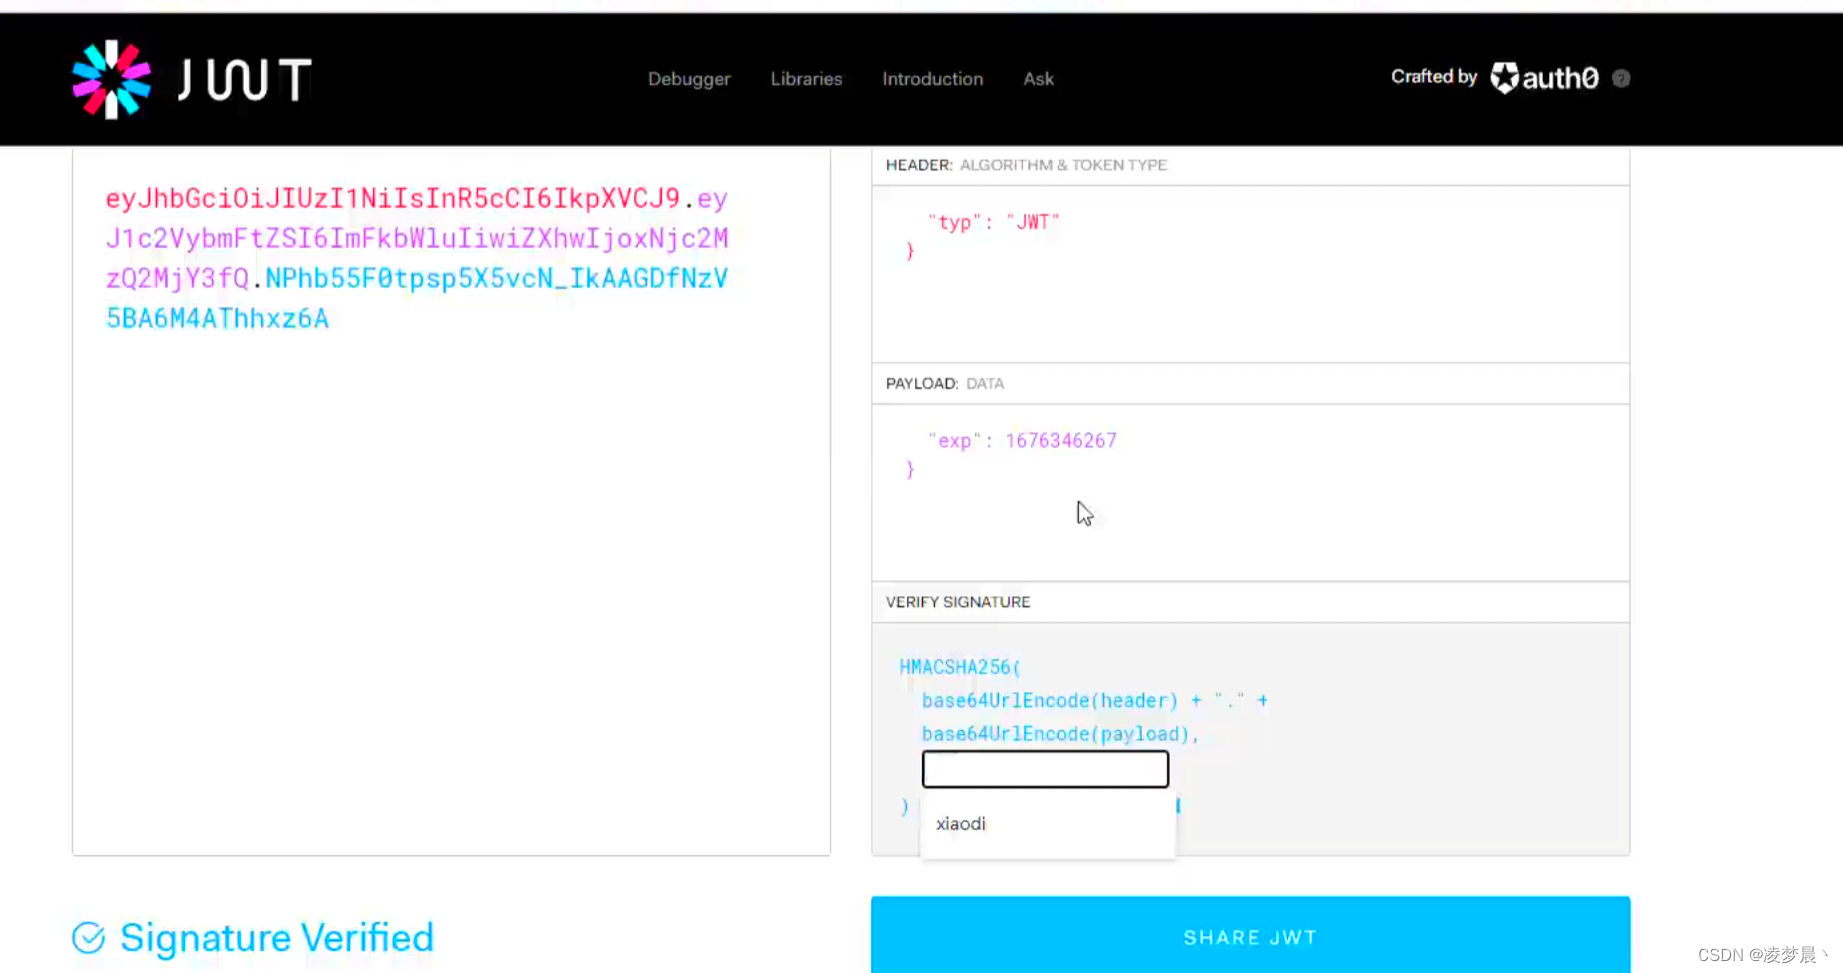Click the VERIFY SIGNATURE section header
Image resolution: width=1843 pixels, height=973 pixels.
pos(957,602)
